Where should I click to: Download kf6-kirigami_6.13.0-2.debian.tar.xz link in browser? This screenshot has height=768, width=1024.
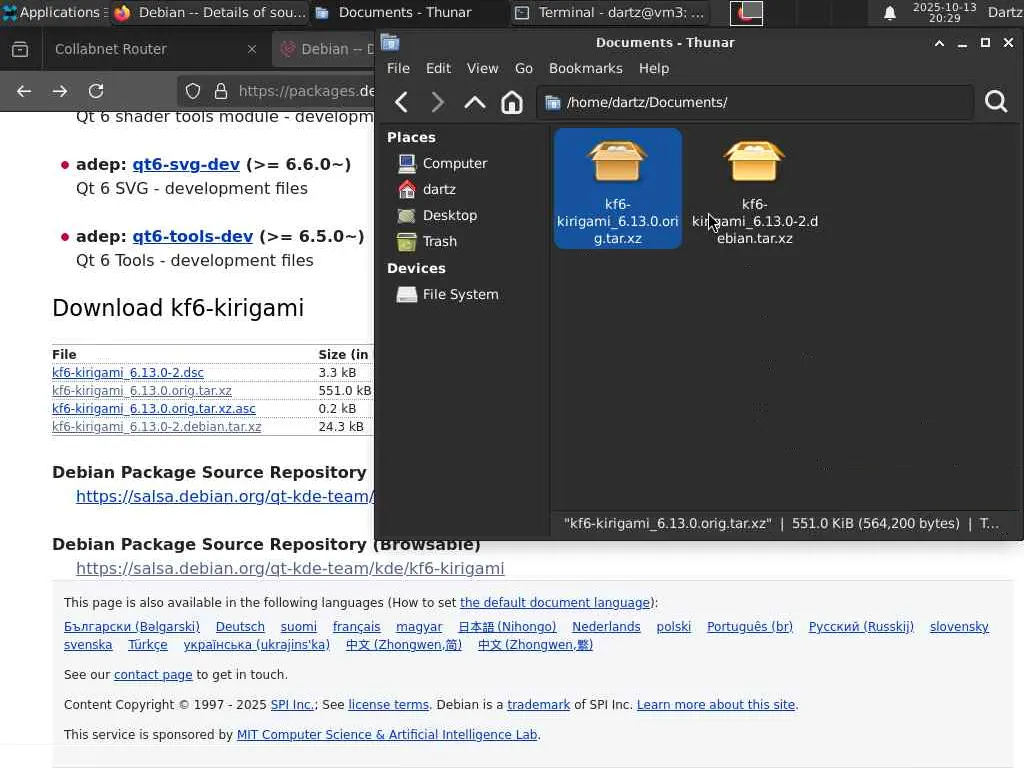tap(157, 427)
